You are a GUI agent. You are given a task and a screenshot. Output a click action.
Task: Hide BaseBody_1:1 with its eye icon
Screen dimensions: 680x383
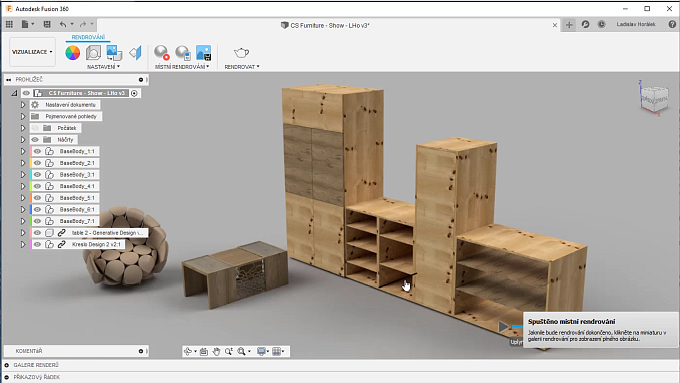click(37, 151)
